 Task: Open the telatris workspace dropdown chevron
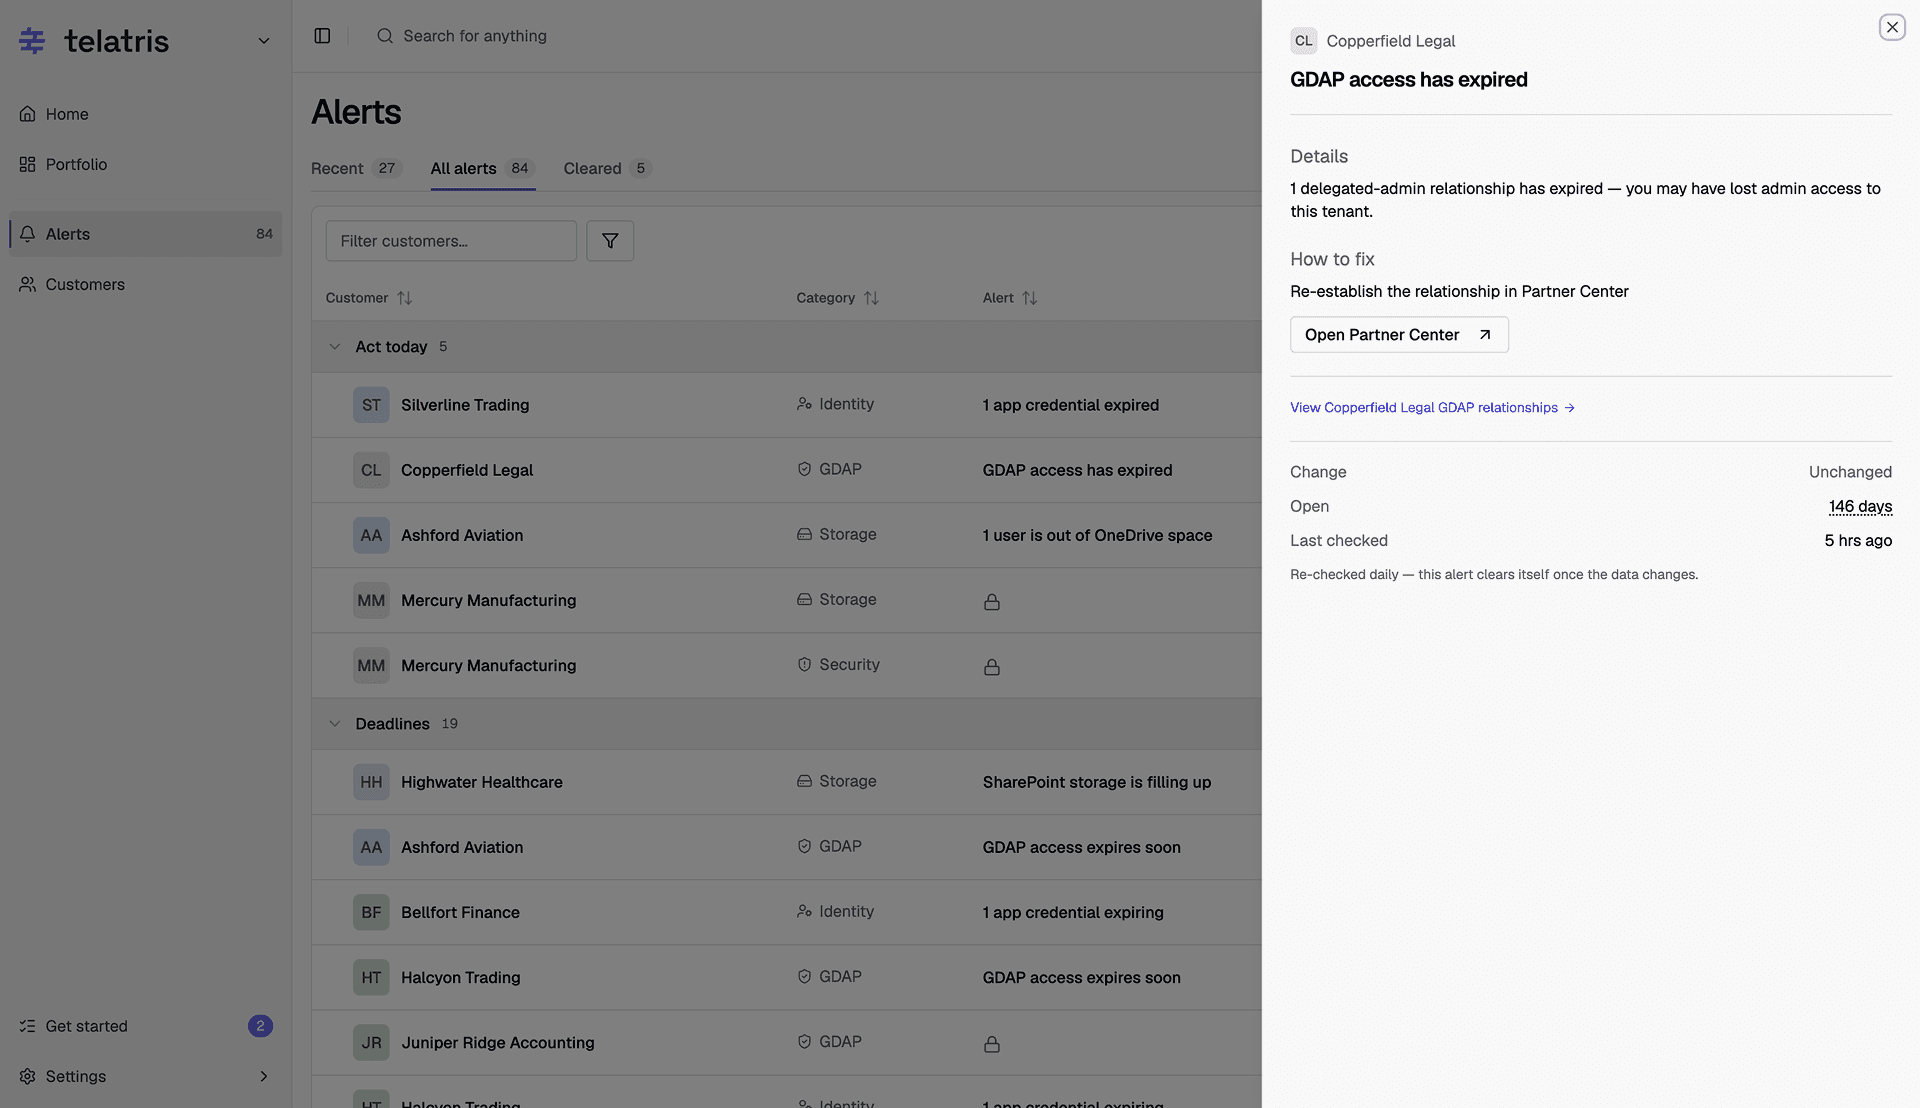pos(264,41)
